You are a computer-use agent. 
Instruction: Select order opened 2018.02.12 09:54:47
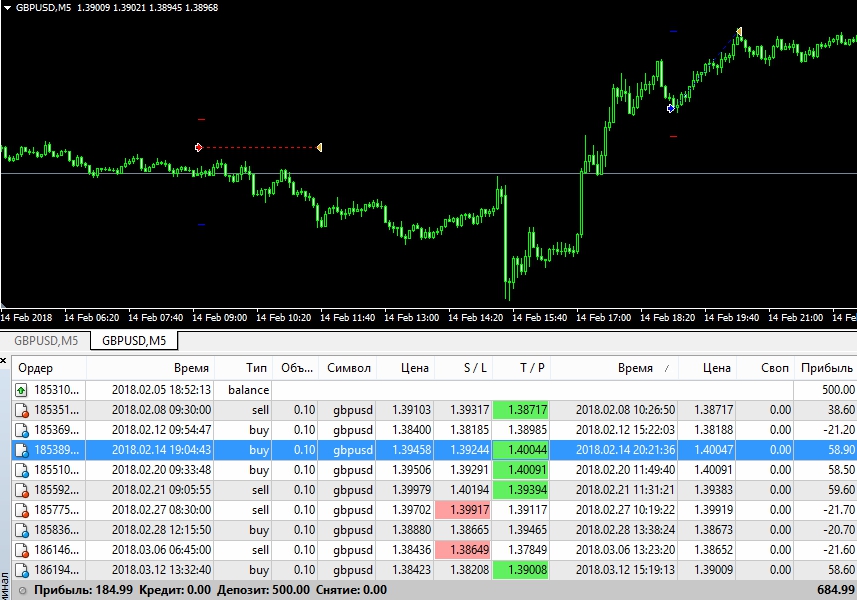(x=435, y=430)
